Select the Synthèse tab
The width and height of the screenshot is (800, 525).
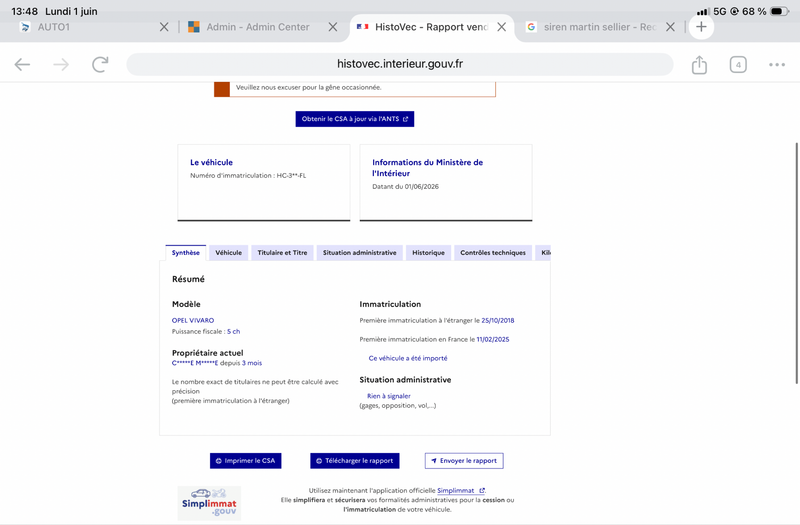[x=186, y=253]
